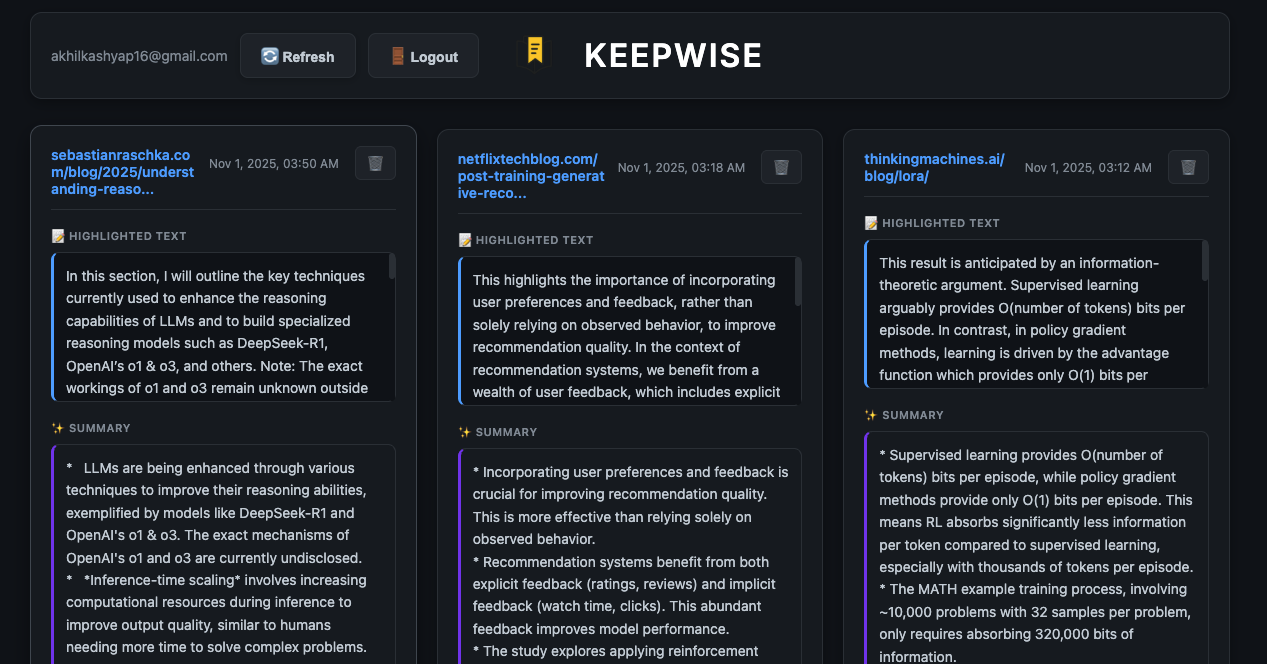The width and height of the screenshot is (1267, 664).
Task: Click the scrollbar in the netflixtechblog highlighted text
Action: [x=798, y=282]
